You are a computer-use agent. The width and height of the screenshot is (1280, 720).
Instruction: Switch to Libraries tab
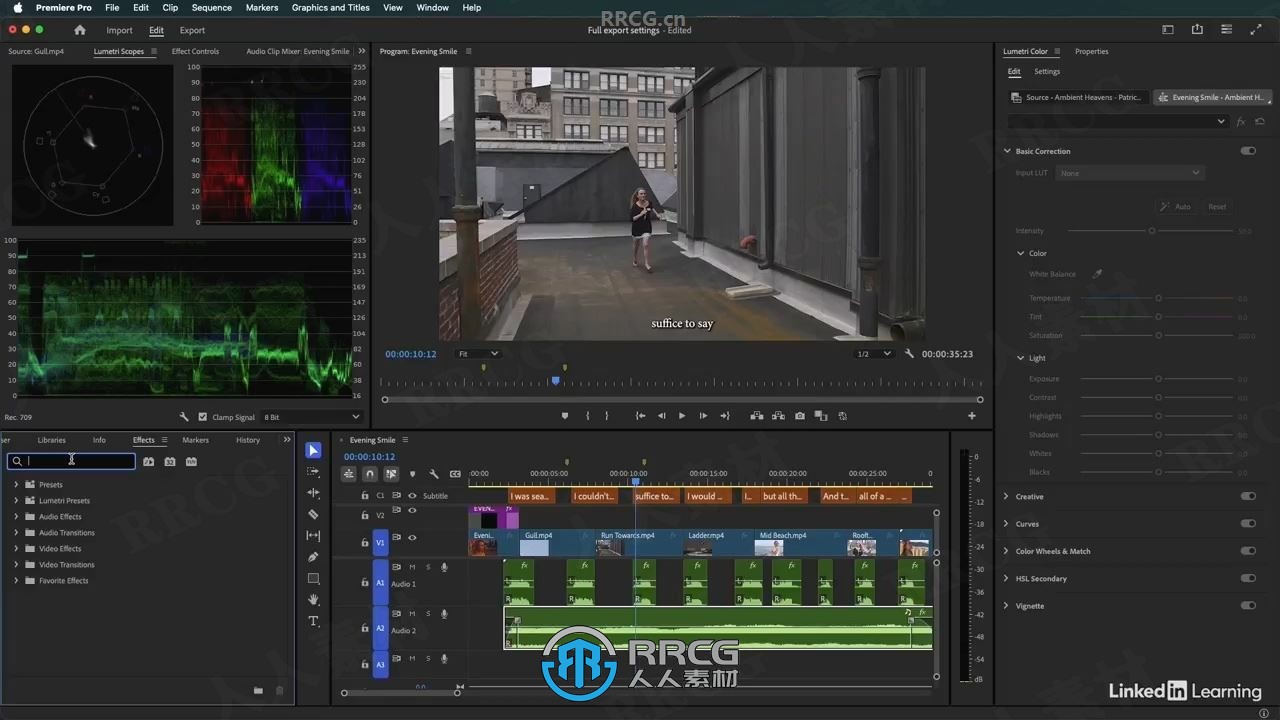(51, 440)
